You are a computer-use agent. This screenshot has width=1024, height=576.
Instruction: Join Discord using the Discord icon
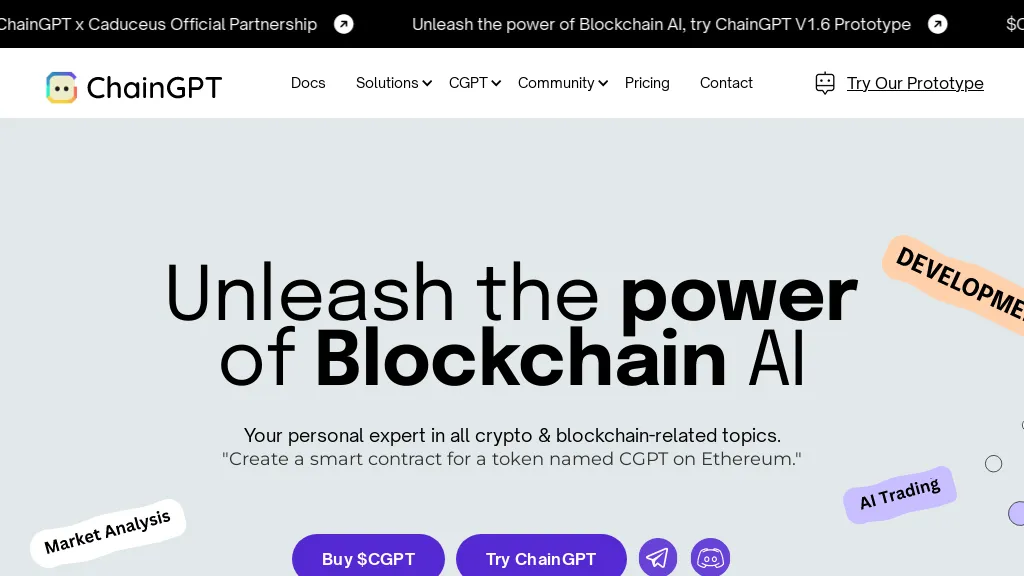[710, 557]
